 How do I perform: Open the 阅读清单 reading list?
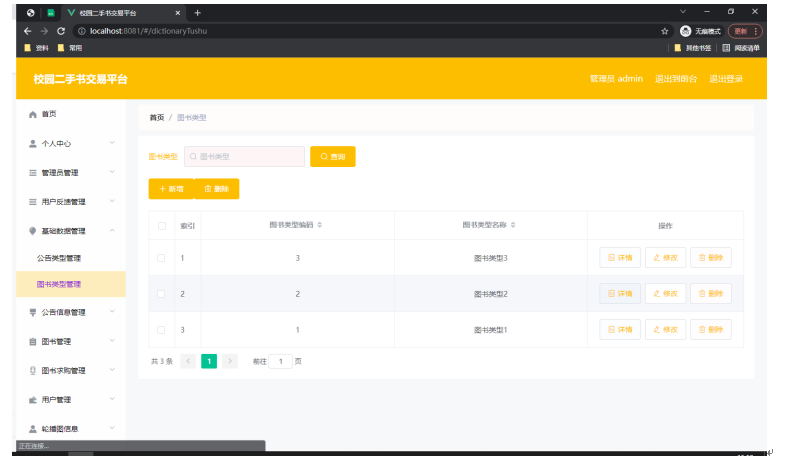click(741, 48)
